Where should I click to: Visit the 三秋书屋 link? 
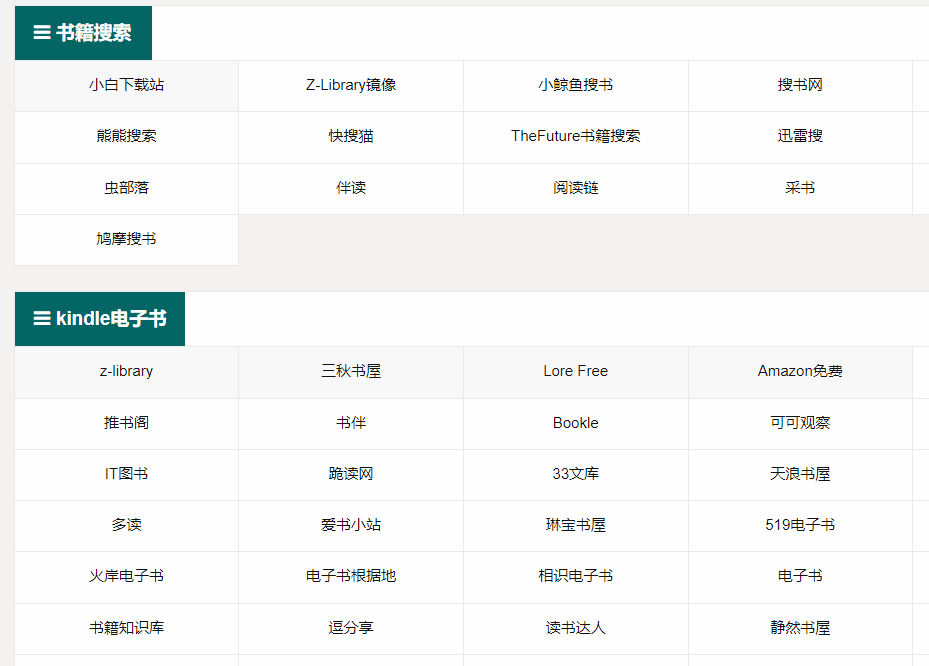pyautogui.click(x=351, y=371)
